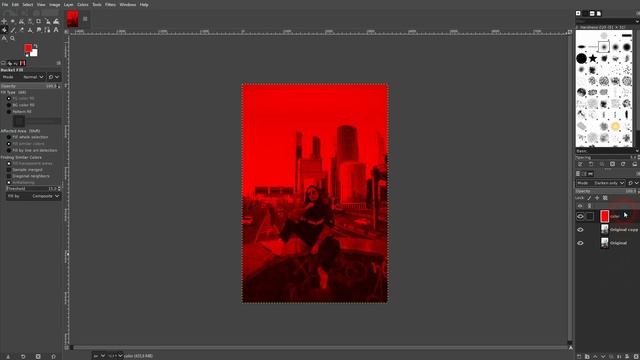Adjust Threshold slider

coord(33,189)
